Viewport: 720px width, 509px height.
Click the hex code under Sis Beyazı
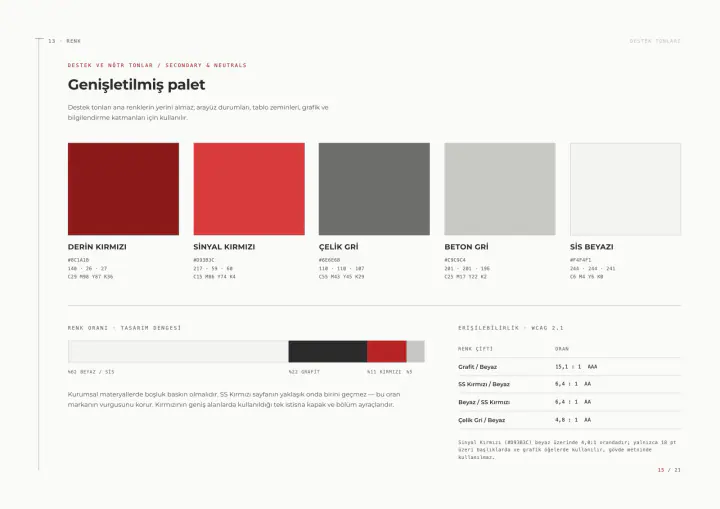pos(580,260)
